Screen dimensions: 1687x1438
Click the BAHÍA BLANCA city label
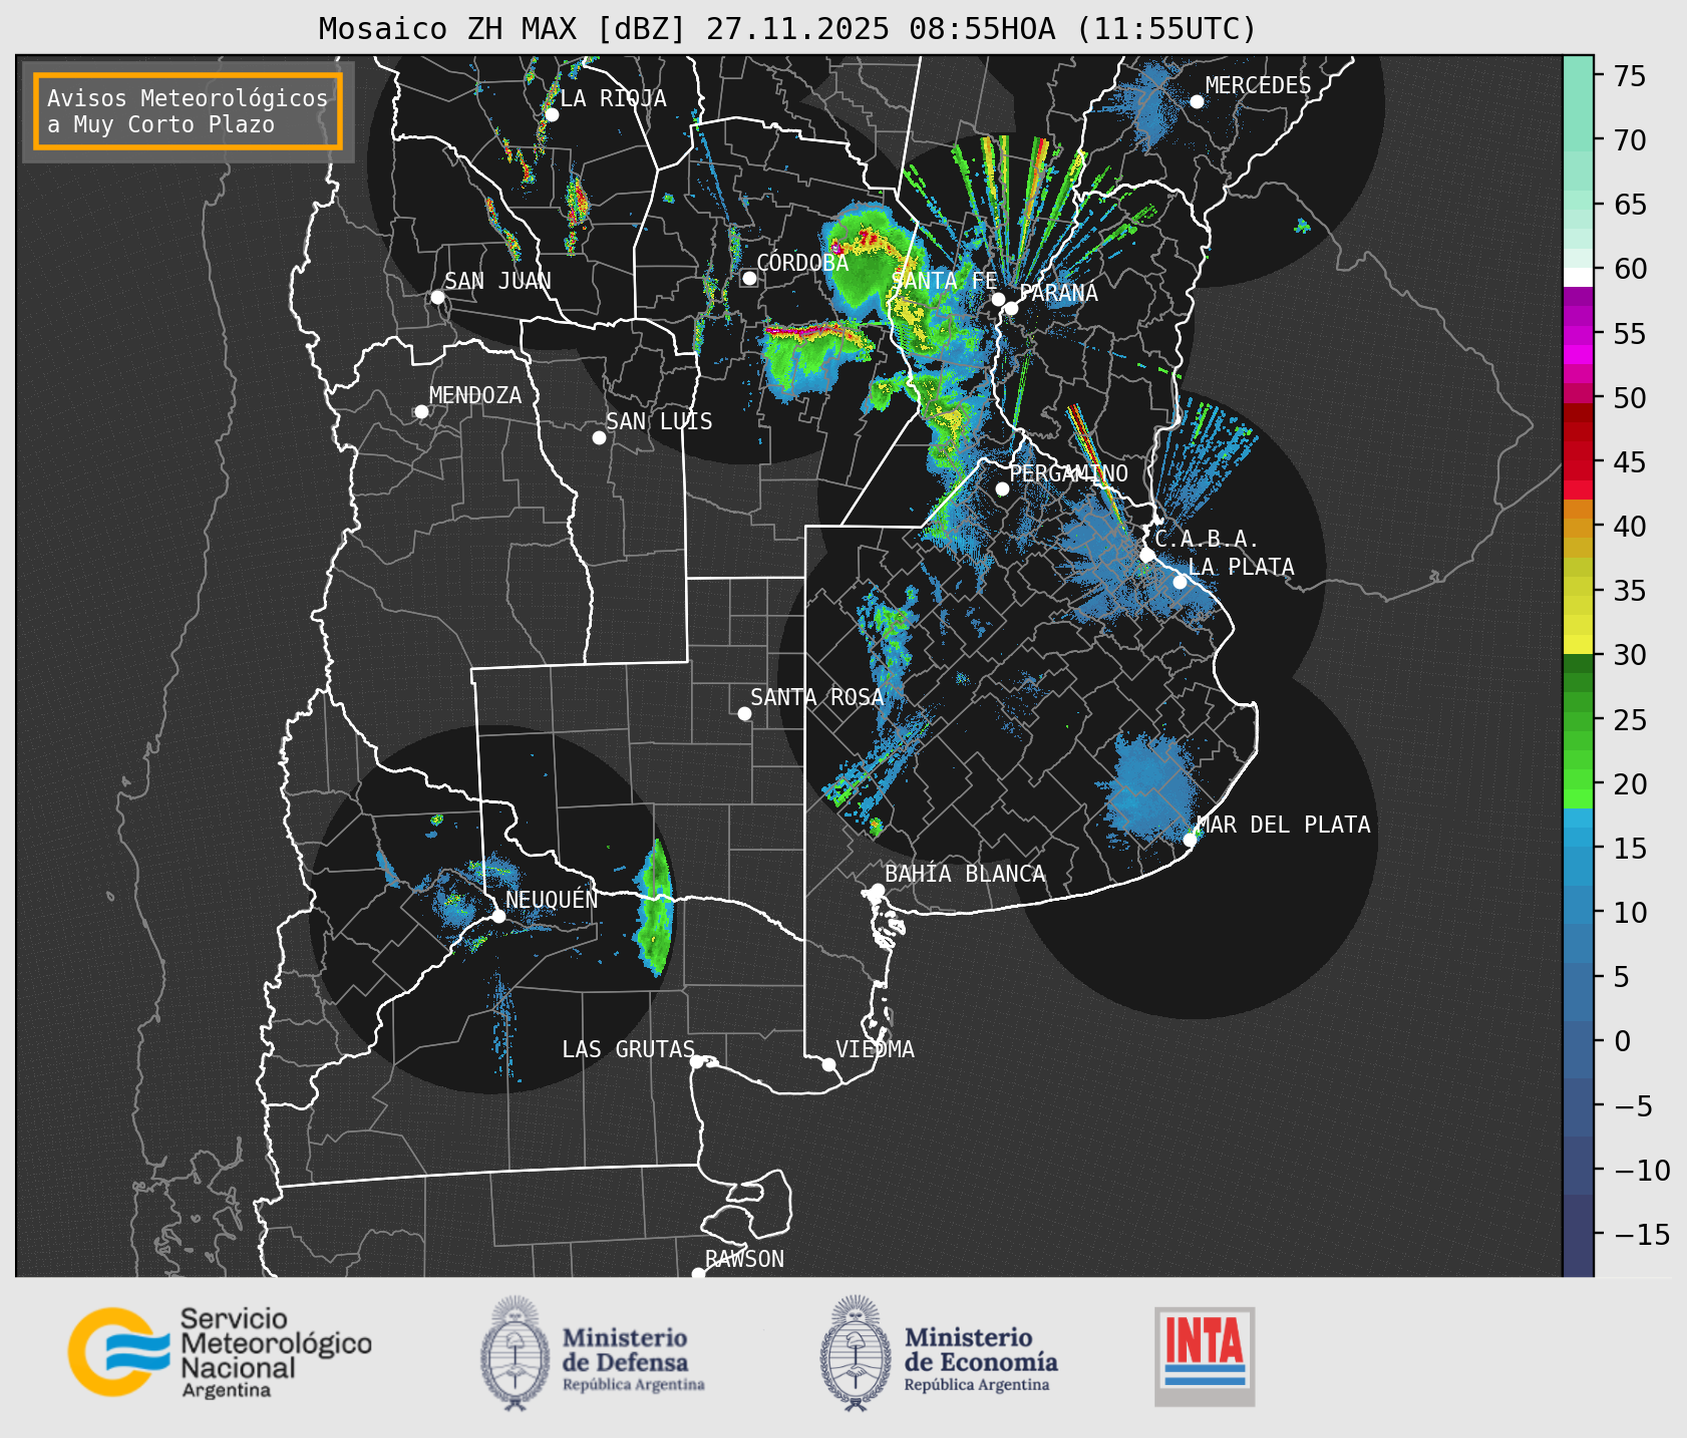pos(965,874)
